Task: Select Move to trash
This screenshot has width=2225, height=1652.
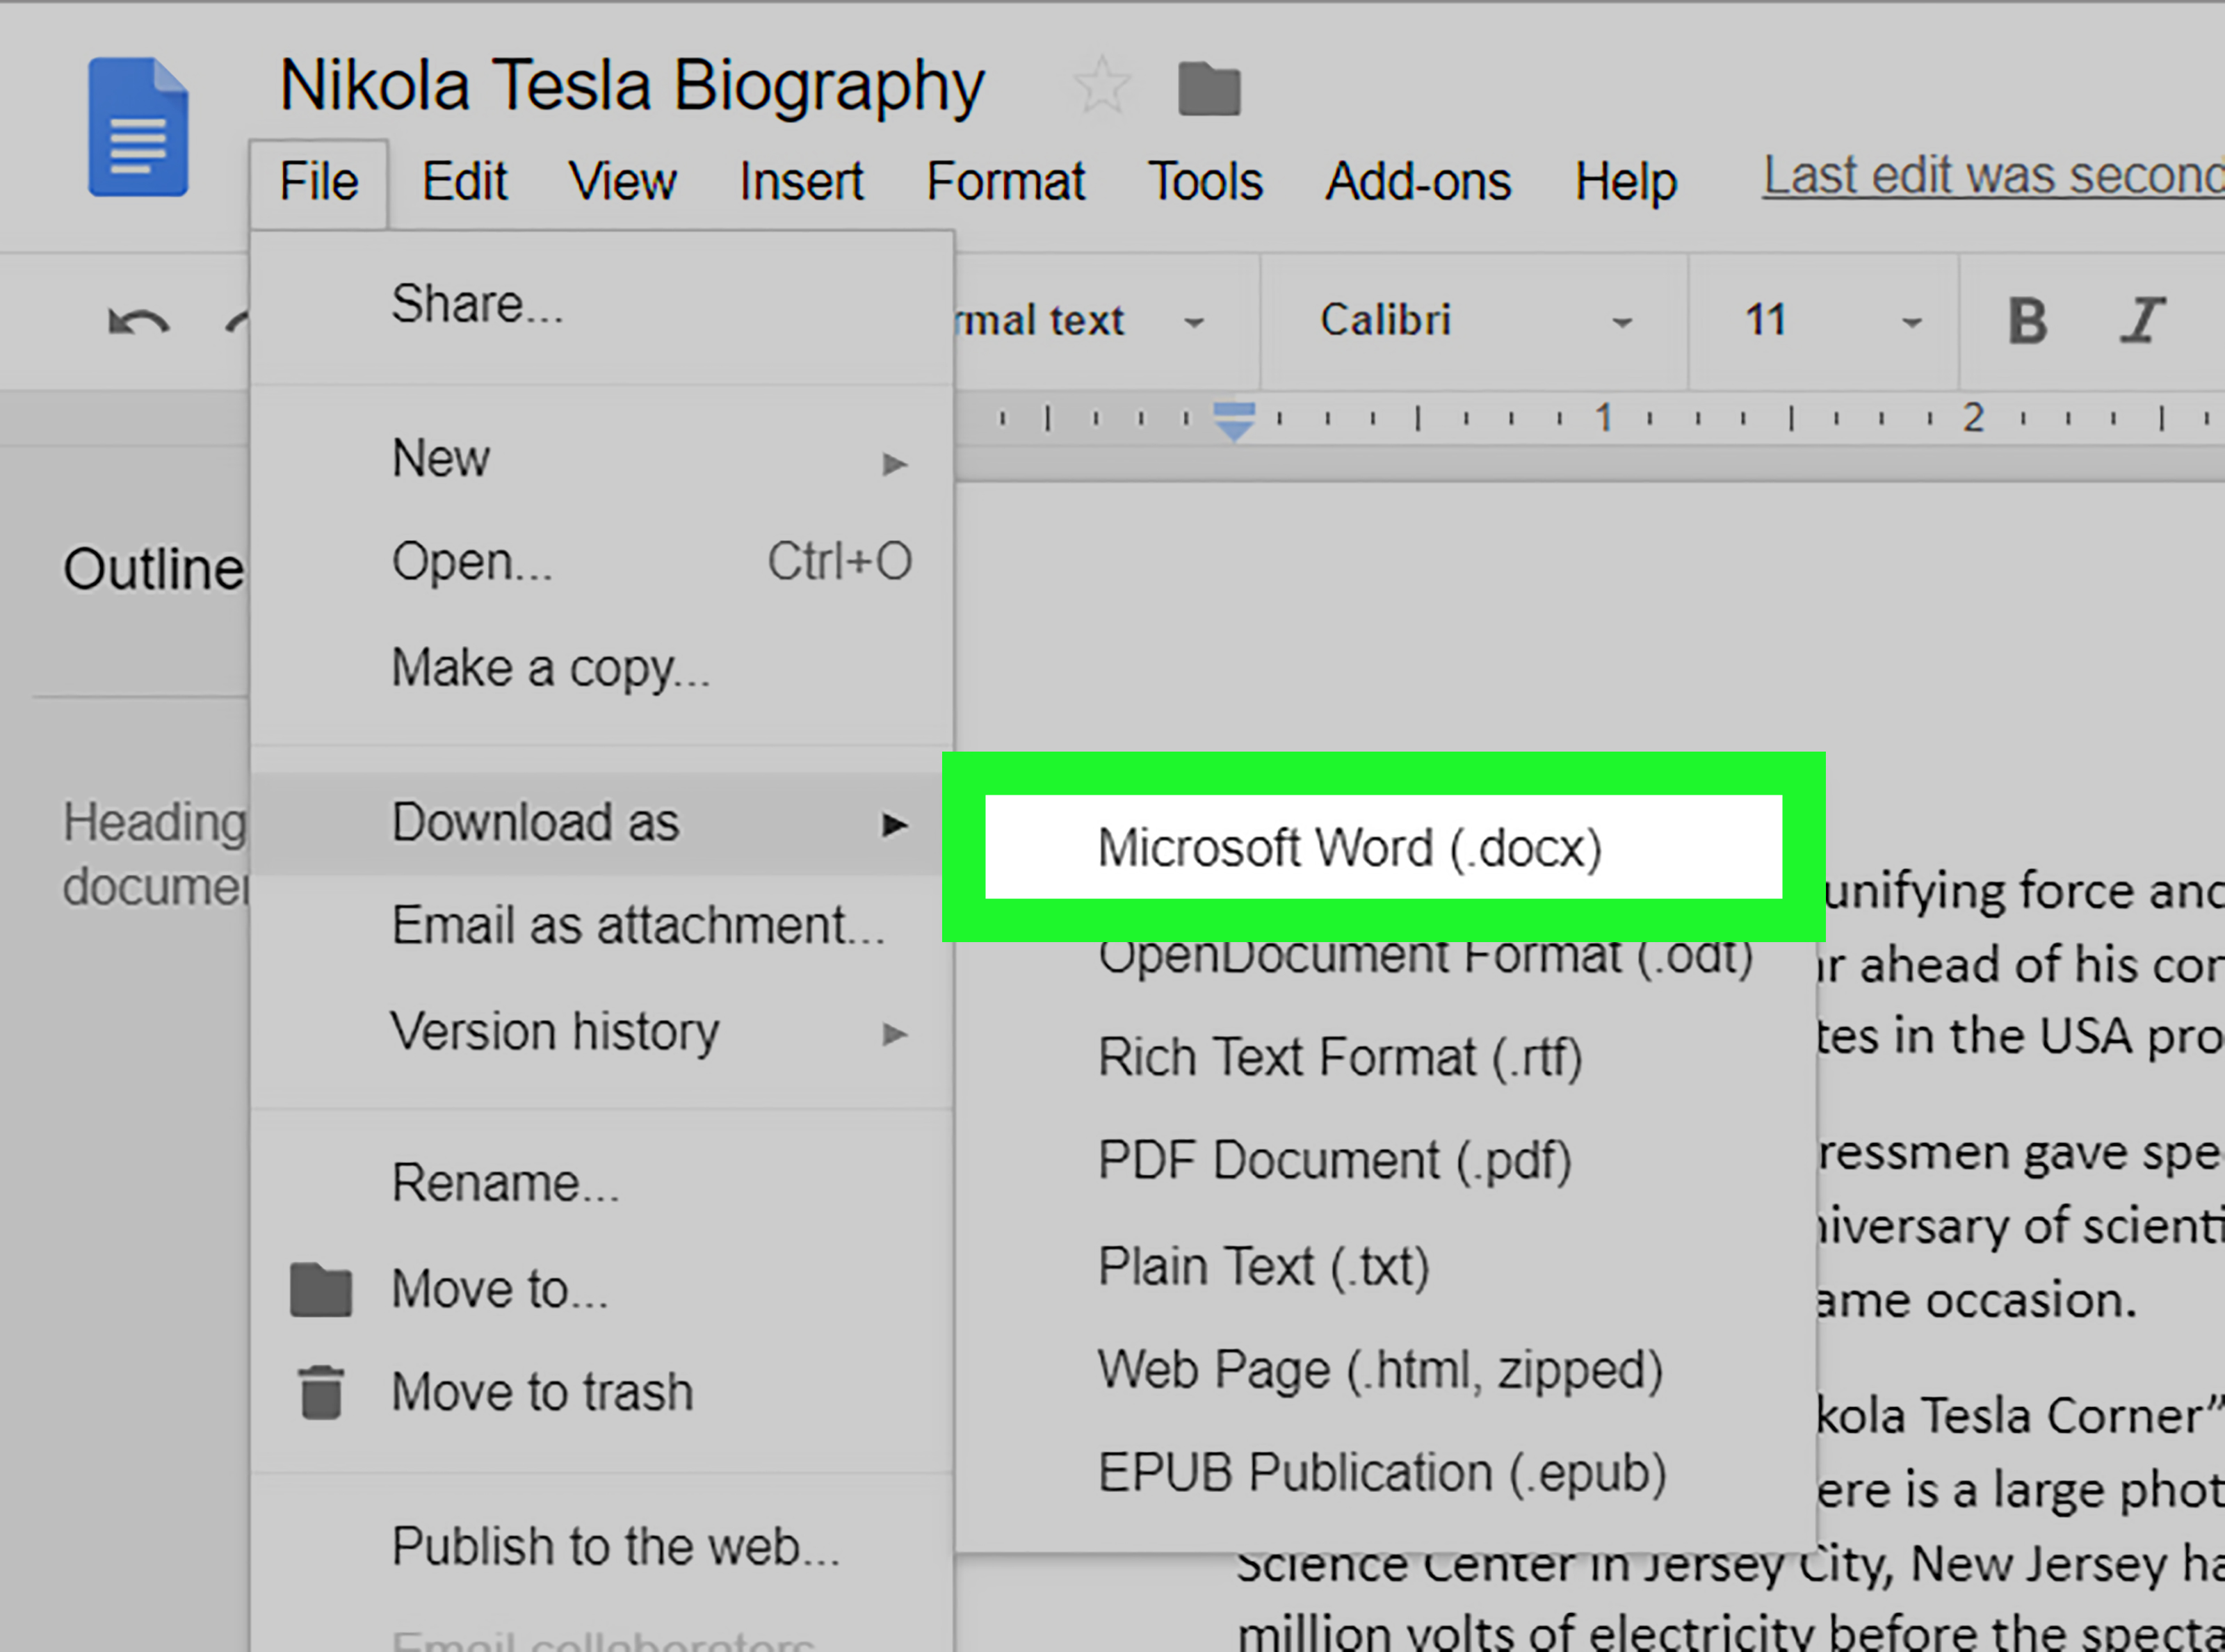Action: click(x=602, y=1393)
